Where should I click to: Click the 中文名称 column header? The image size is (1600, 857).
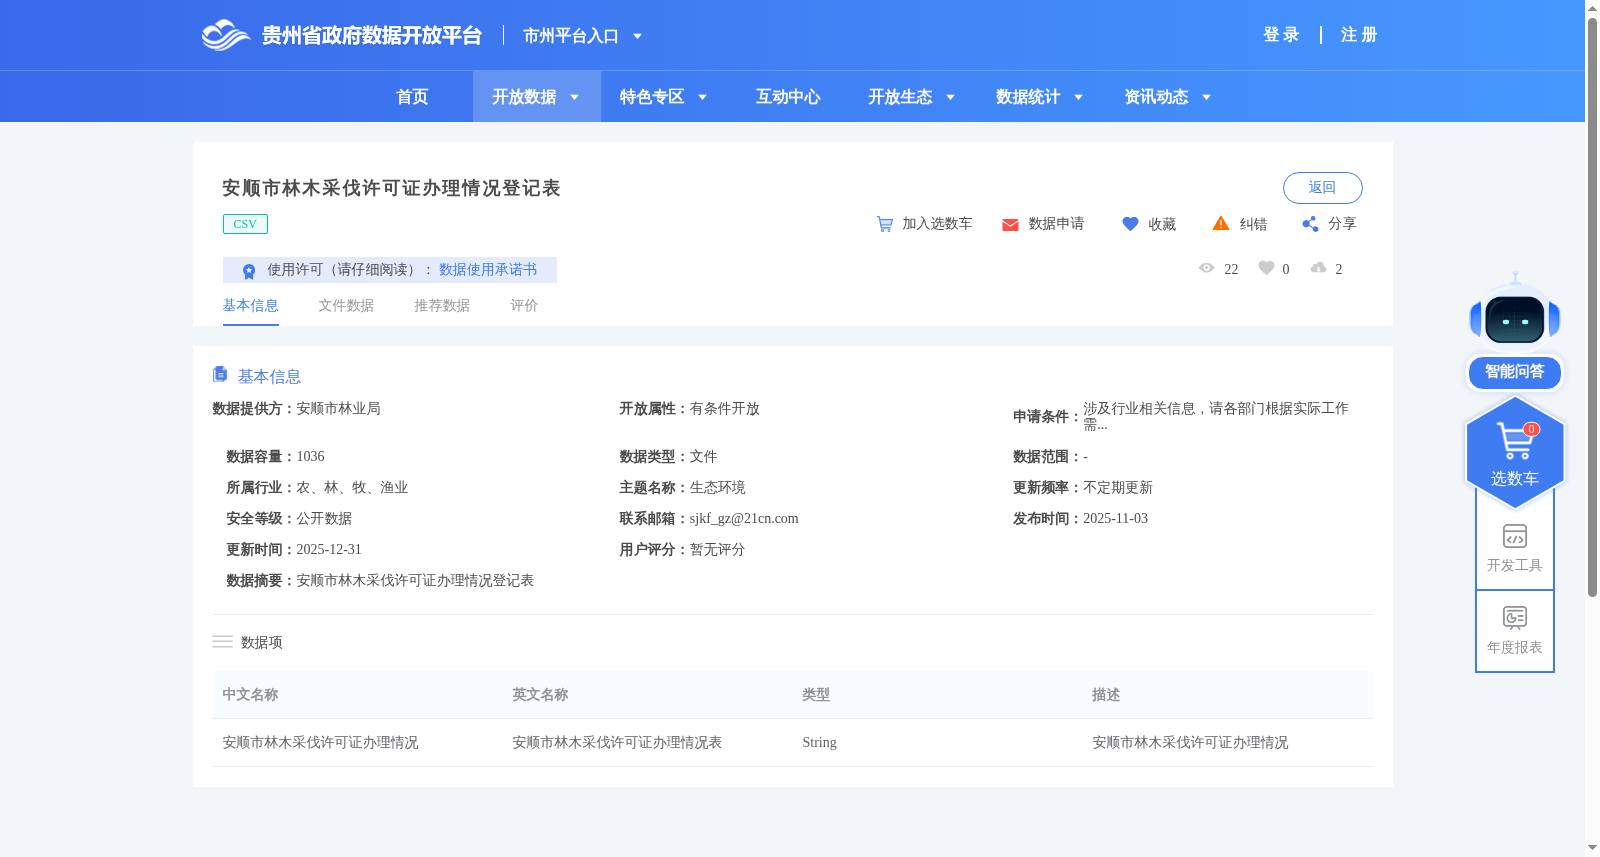(250, 695)
